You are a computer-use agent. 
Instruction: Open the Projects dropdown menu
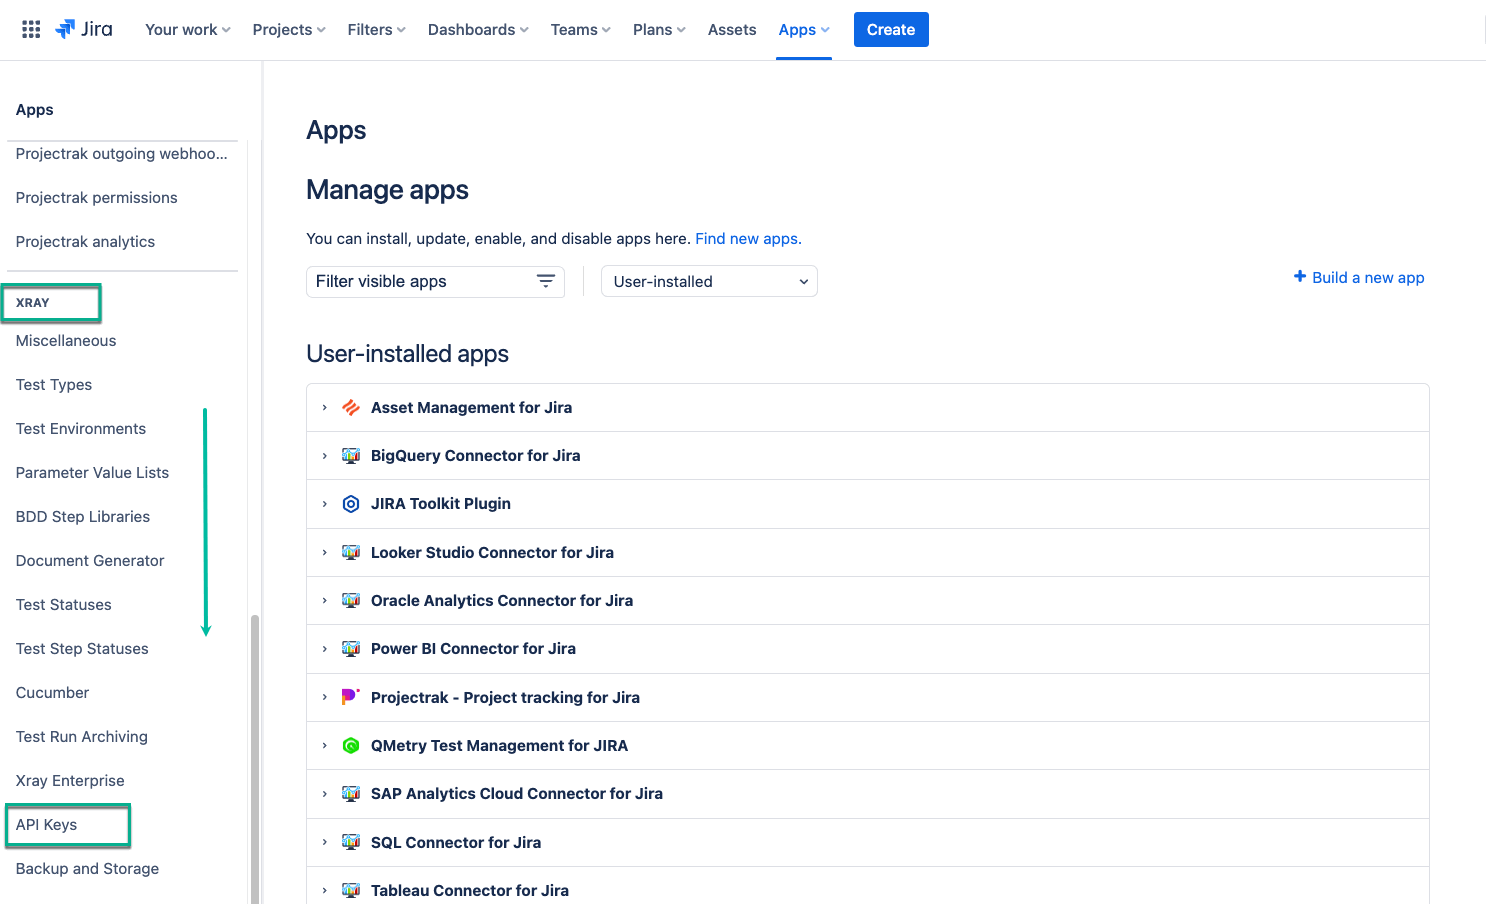[x=289, y=30]
